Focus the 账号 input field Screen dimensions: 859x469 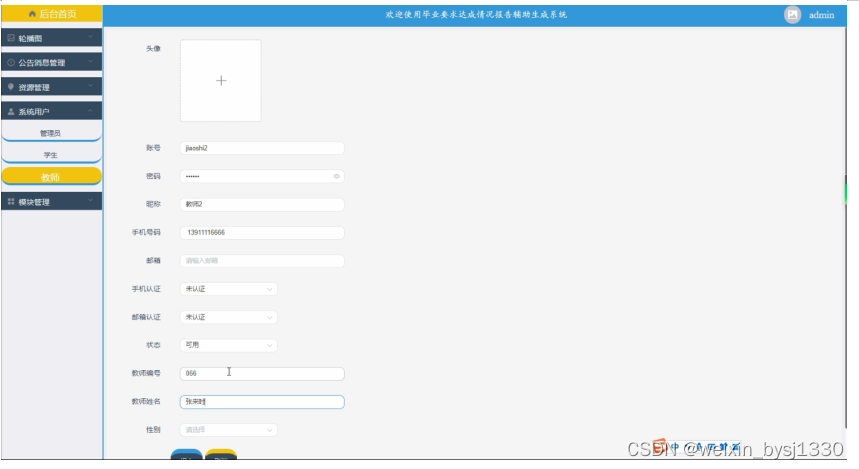click(x=262, y=148)
